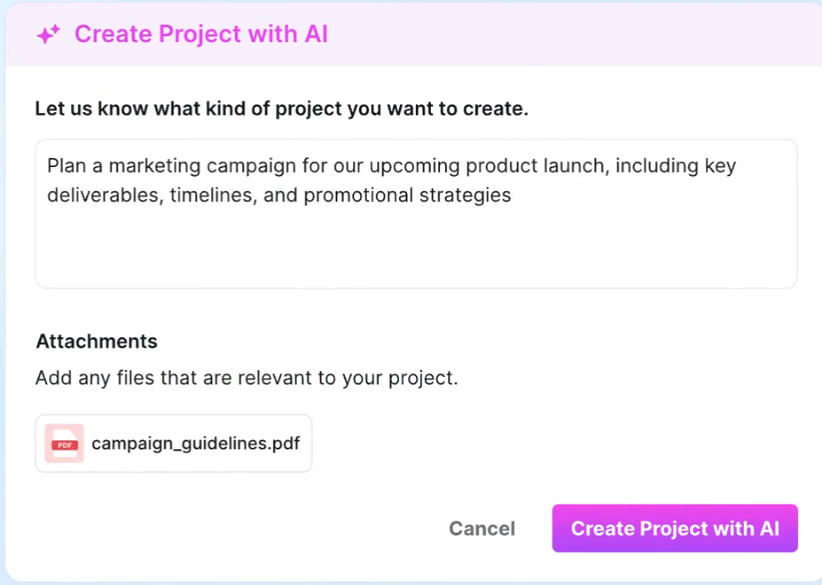Screen dimensions: 822x585
Task: Click the 'Add any files that are relevant' text
Action: point(246,379)
